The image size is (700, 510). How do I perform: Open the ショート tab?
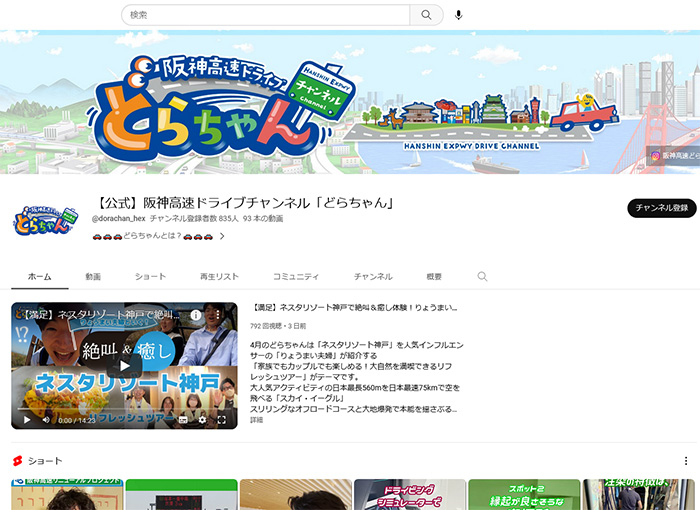150,277
